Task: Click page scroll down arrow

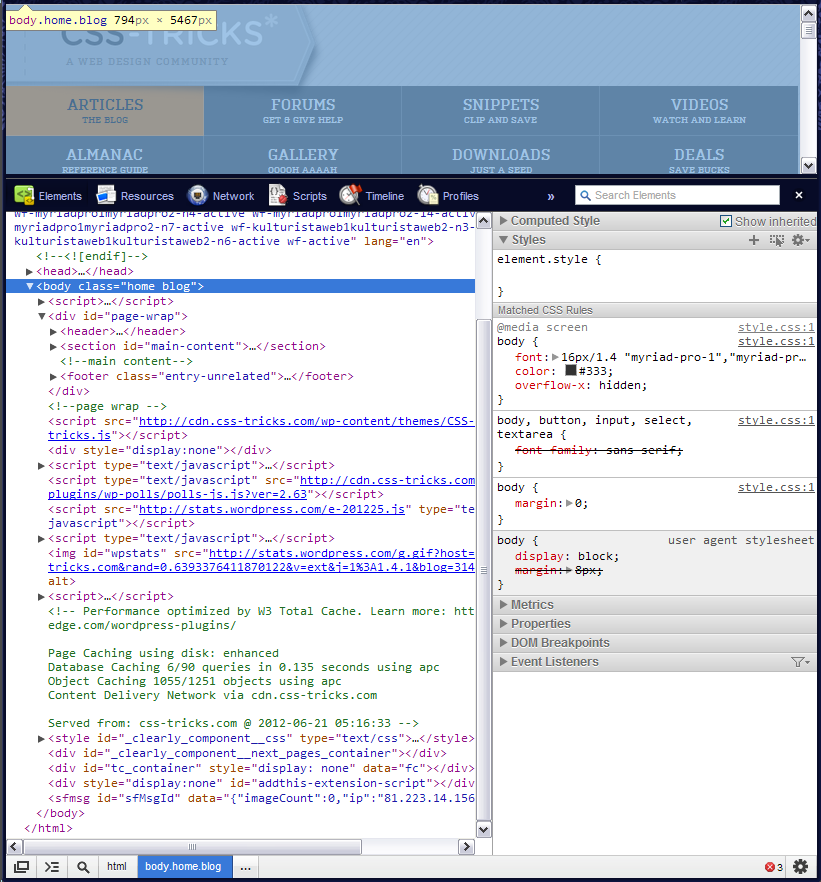Action: click(808, 165)
